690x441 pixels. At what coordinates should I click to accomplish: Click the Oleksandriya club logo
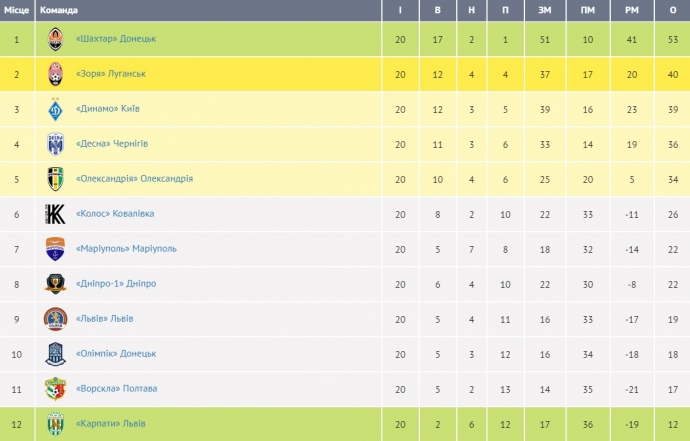point(56,179)
